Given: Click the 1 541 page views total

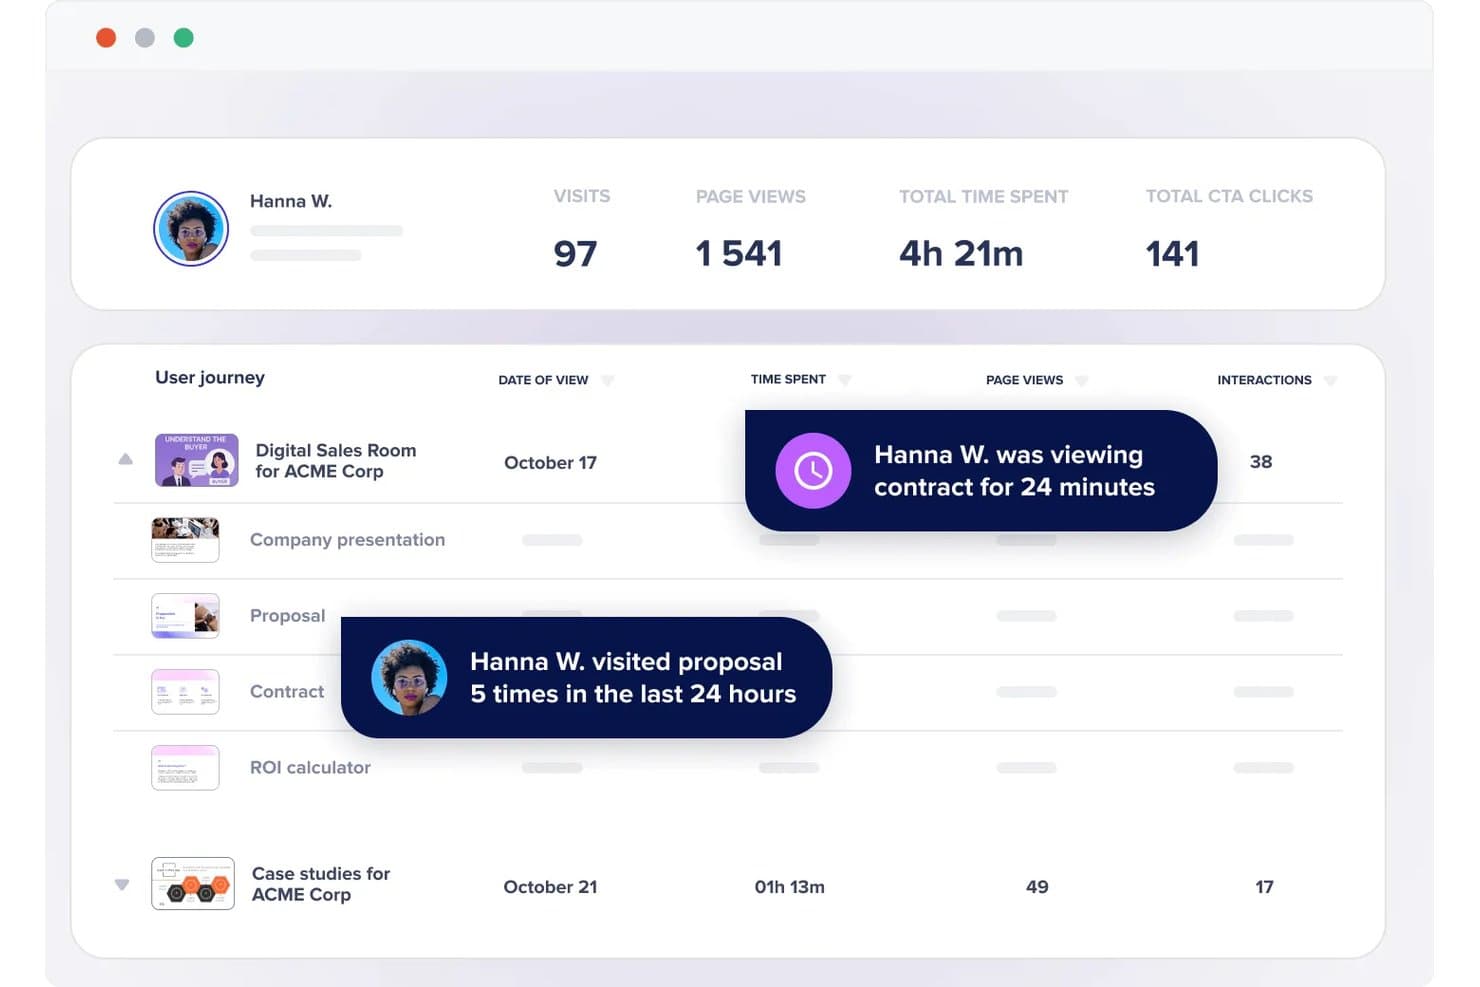Looking at the screenshot, I should click(x=739, y=254).
